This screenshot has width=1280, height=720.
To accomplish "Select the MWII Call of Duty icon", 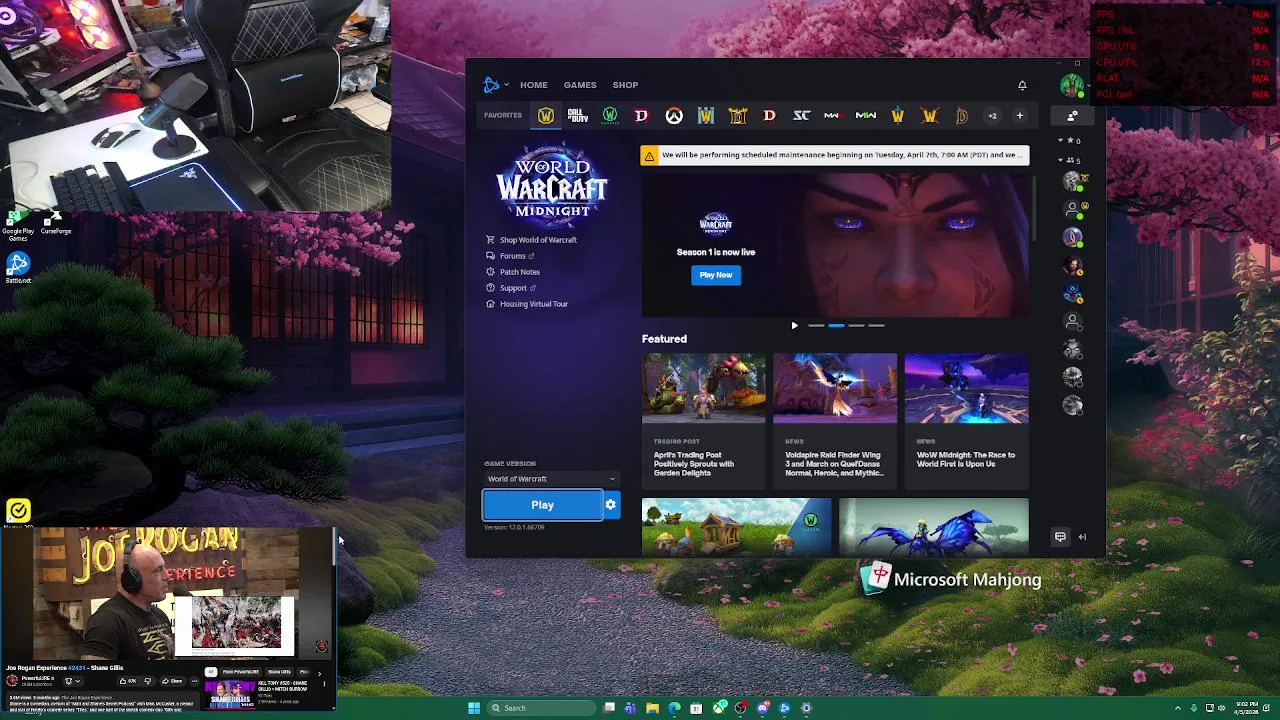I will coord(866,116).
